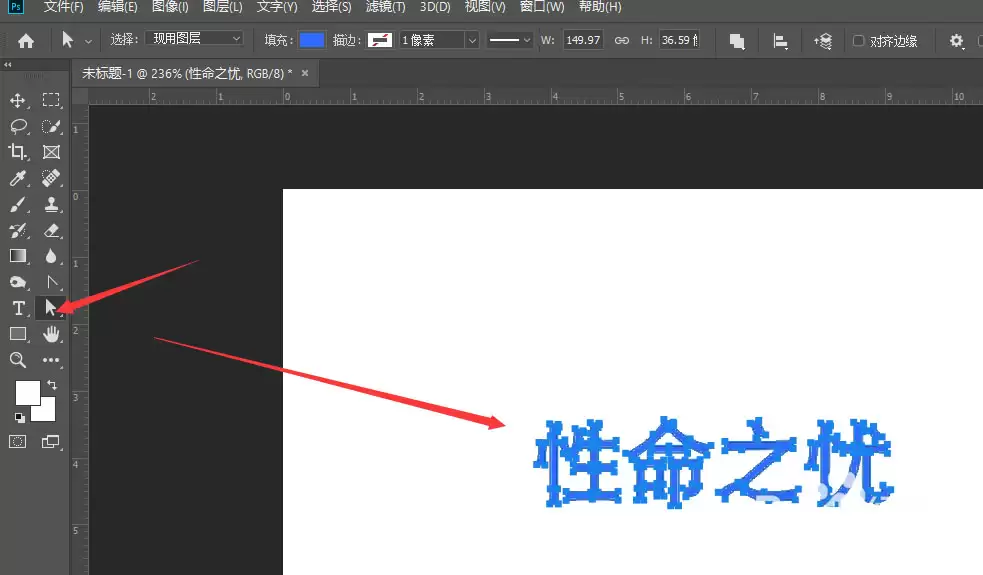The width and height of the screenshot is (983, 575).
Task: Select the Zoom magnifier tool
Action: [x=18, y=360]
